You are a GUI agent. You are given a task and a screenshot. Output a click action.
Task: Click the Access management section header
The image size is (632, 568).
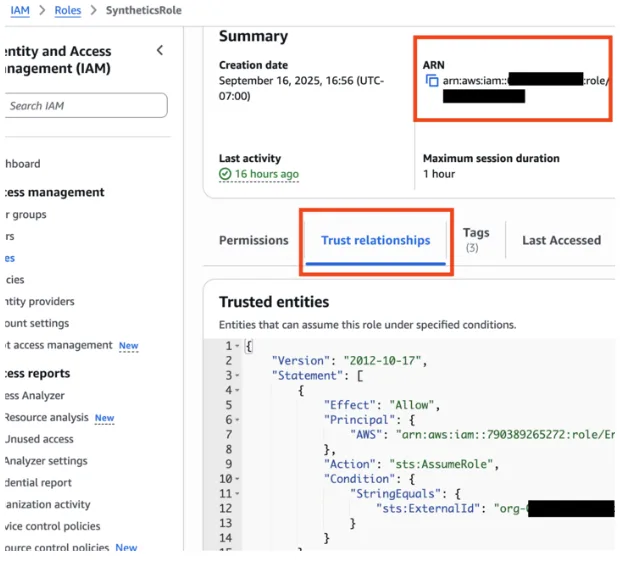pyautogui.click(x=54, y=192)
